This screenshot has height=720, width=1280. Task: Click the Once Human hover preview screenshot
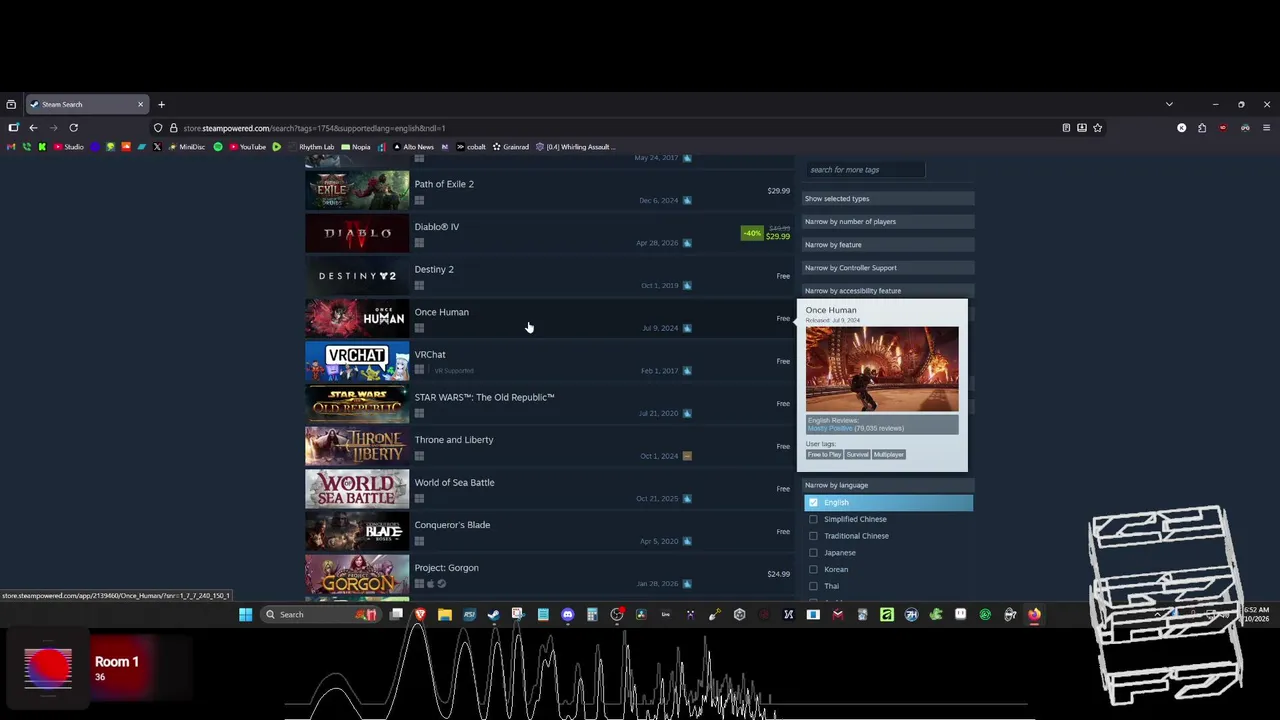coord(882,369)
